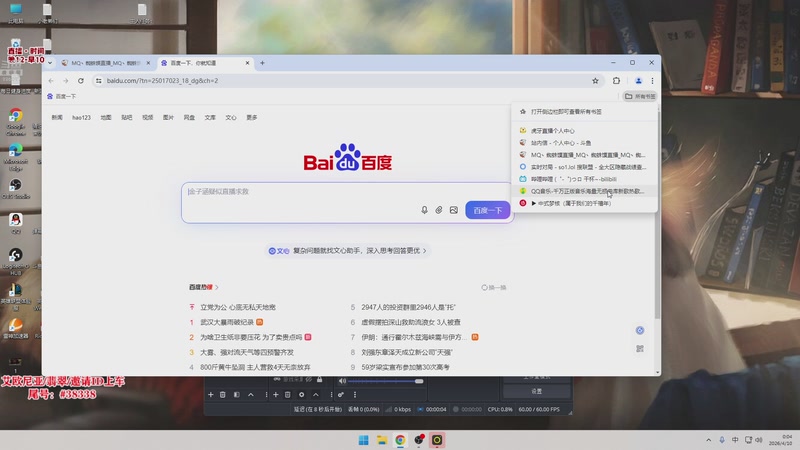Open Logitech G HUB desktop shortcut

pyautogui.click(x=16, y=261)
